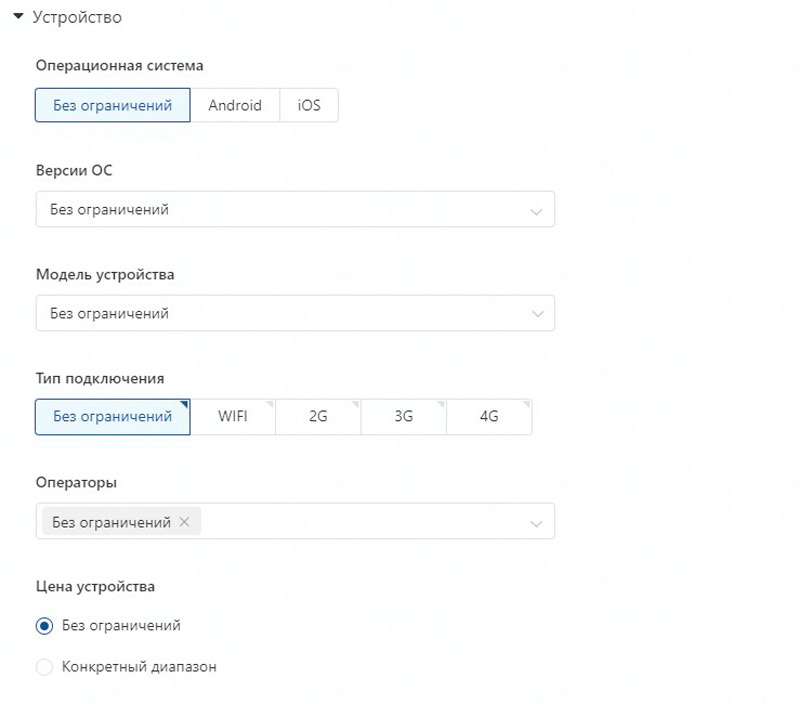The image size is (800, 704).
Task: Select 4G connection type
Action: click(x=489, y=417)
